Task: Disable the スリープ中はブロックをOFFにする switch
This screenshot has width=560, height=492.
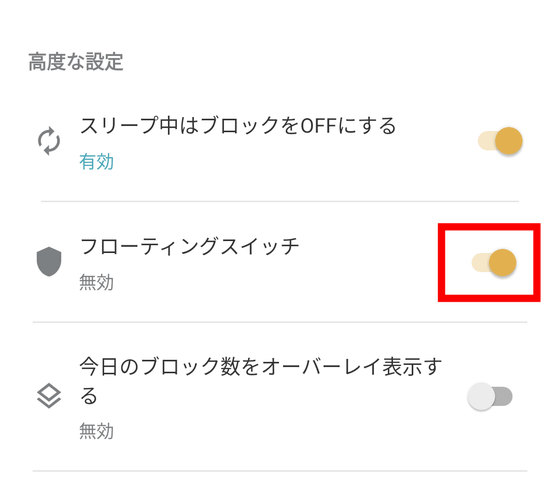Action: tap(500, 141)
